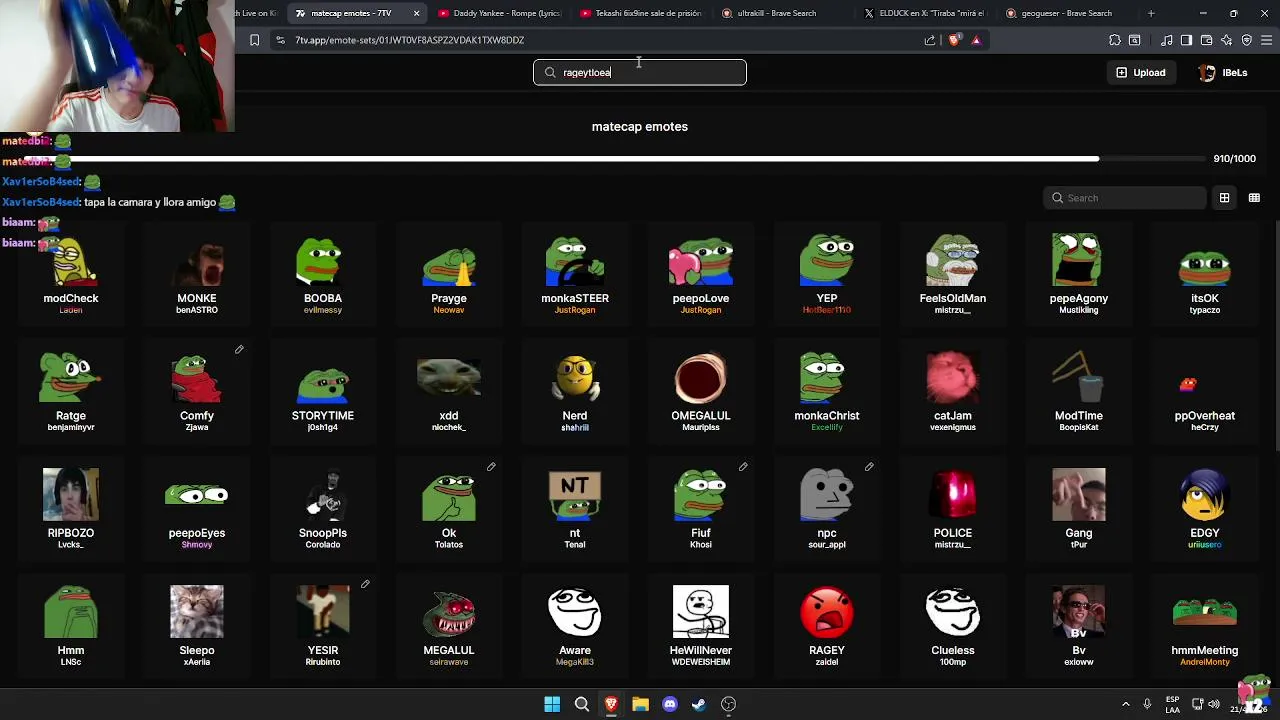Open the xdd emote
The height and width of the screenshot is (720, 1280).
pyautogui.click(x=449, y=392)
